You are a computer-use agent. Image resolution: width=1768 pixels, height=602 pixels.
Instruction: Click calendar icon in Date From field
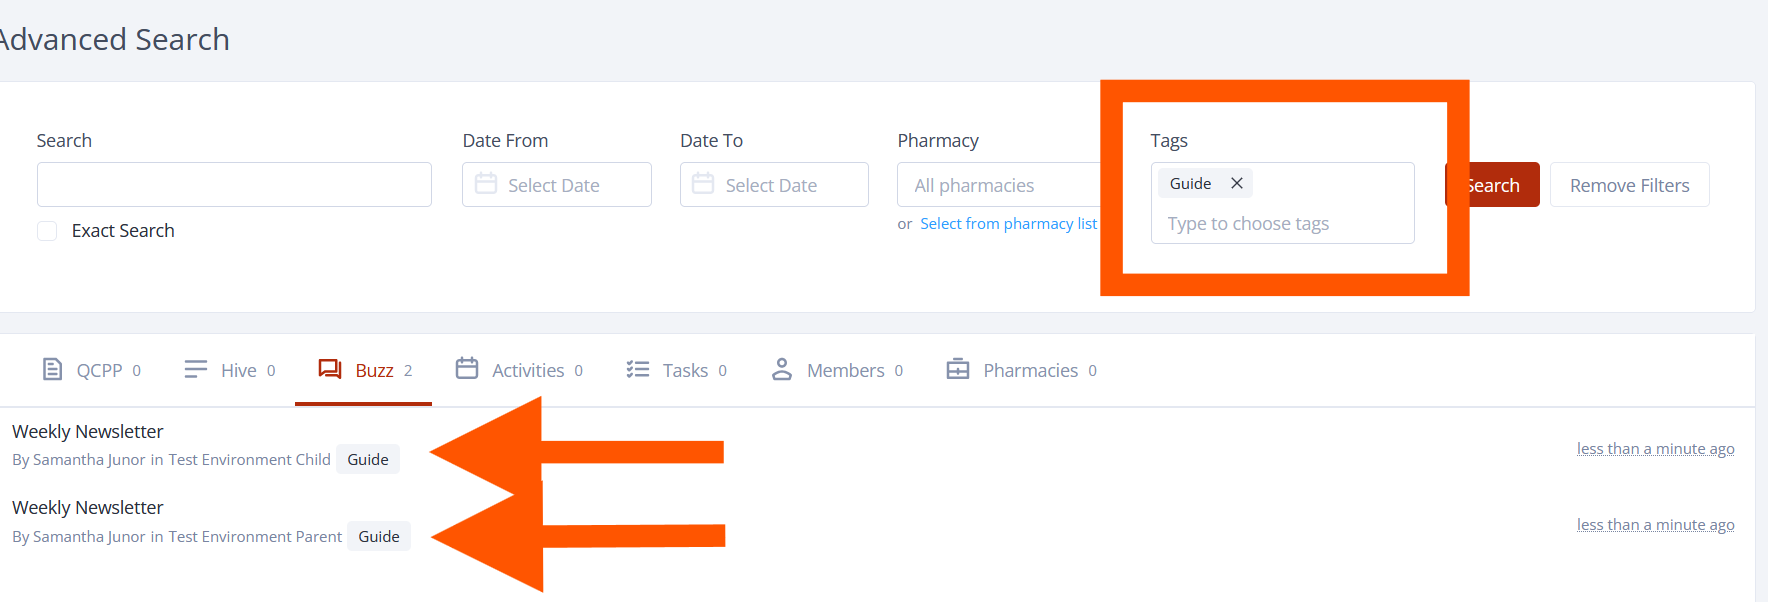tap(486, 184)
